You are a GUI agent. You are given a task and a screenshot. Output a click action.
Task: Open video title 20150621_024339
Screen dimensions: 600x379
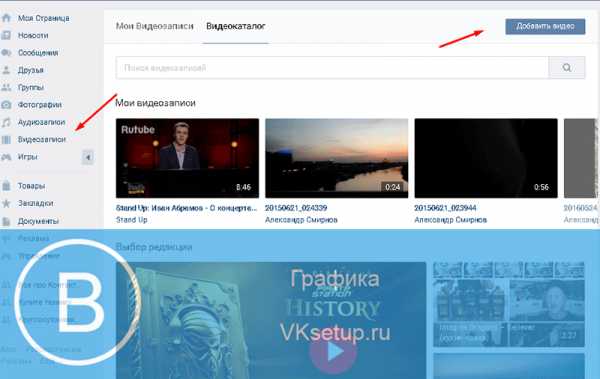tap(296, 208)
